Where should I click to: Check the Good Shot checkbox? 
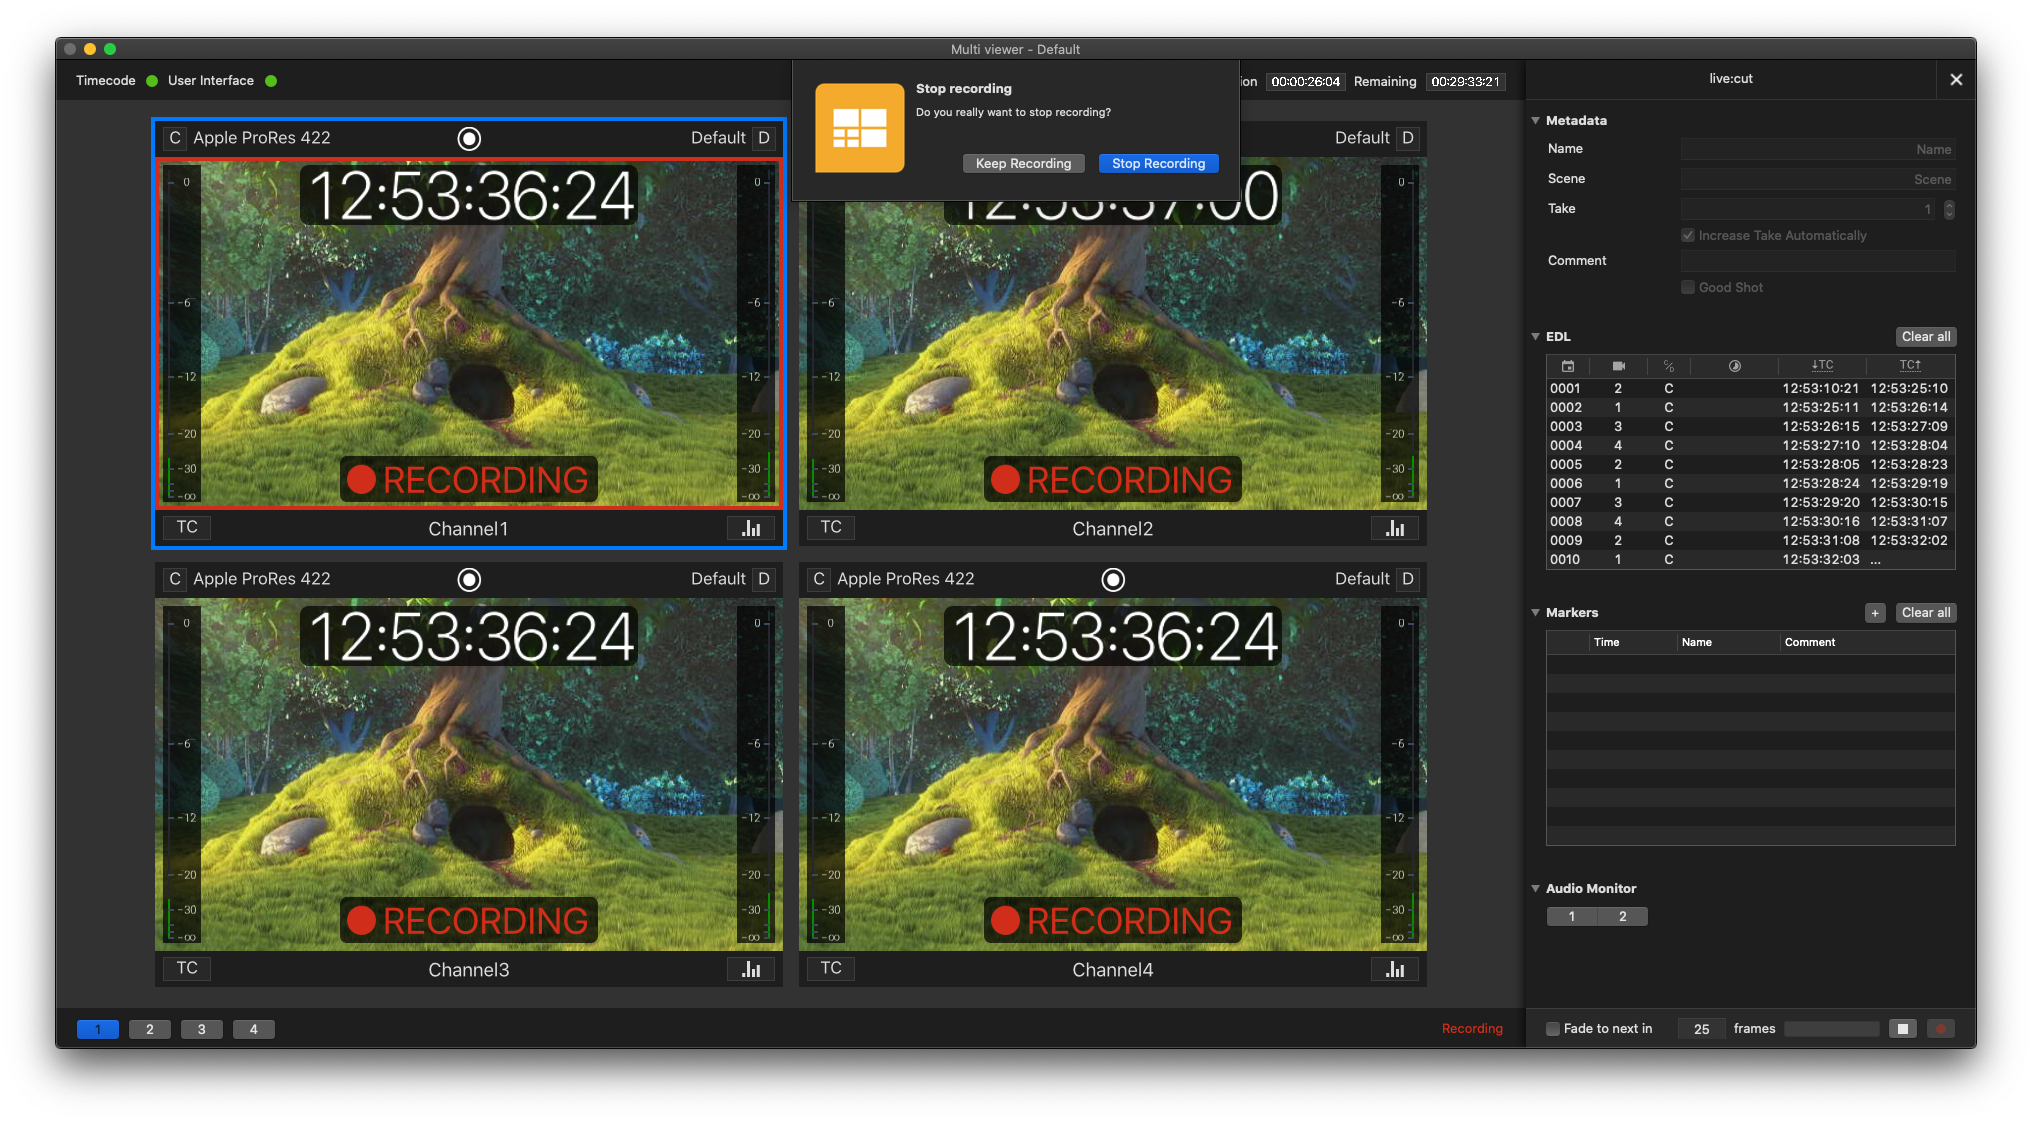[1688, 288]
